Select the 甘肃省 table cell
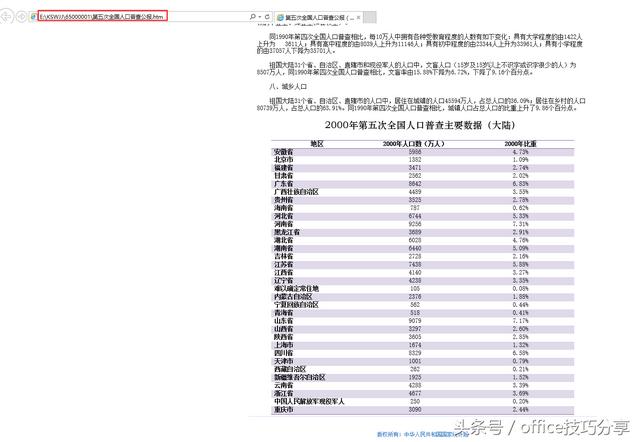640x442 pixels. [x=283, y=176]
